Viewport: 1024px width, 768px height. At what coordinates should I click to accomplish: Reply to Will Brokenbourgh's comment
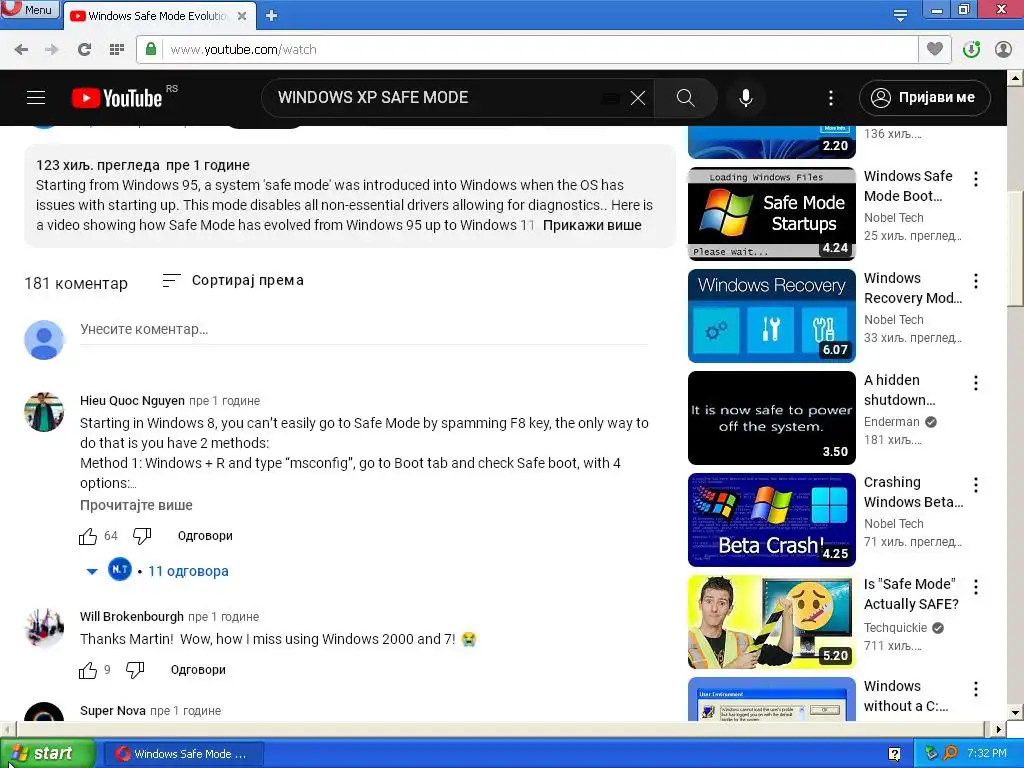[x=198, y=670]
